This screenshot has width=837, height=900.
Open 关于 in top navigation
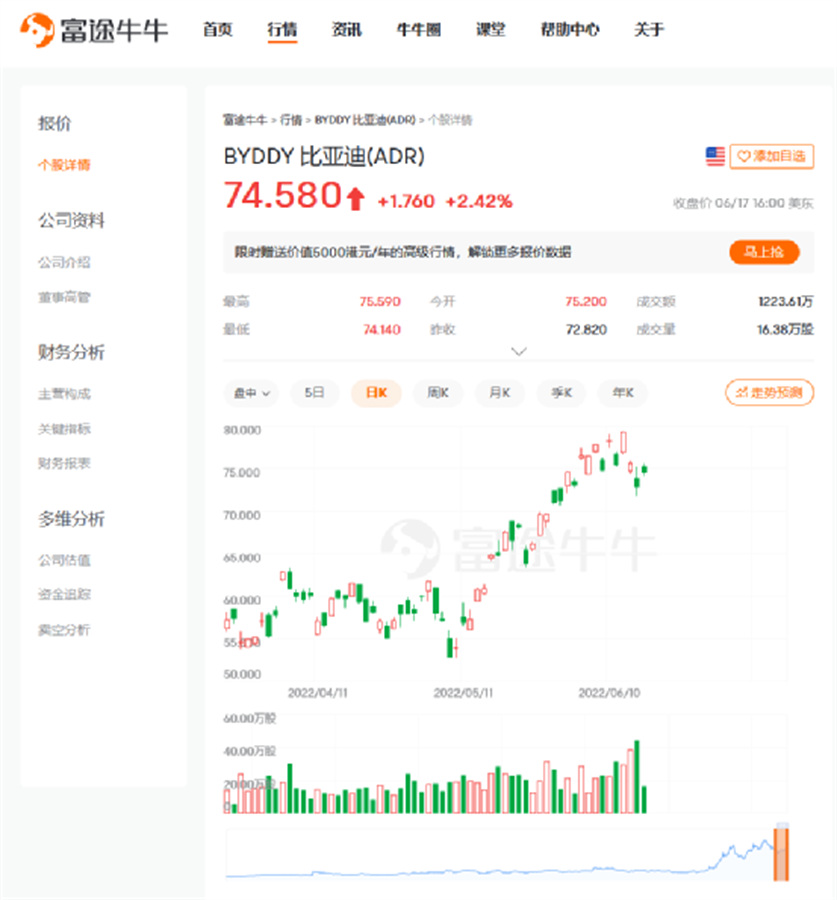coord(649,29)
